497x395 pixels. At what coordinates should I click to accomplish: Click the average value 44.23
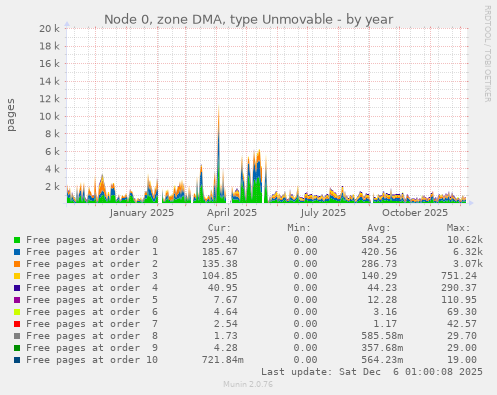(x=382, y=288)
